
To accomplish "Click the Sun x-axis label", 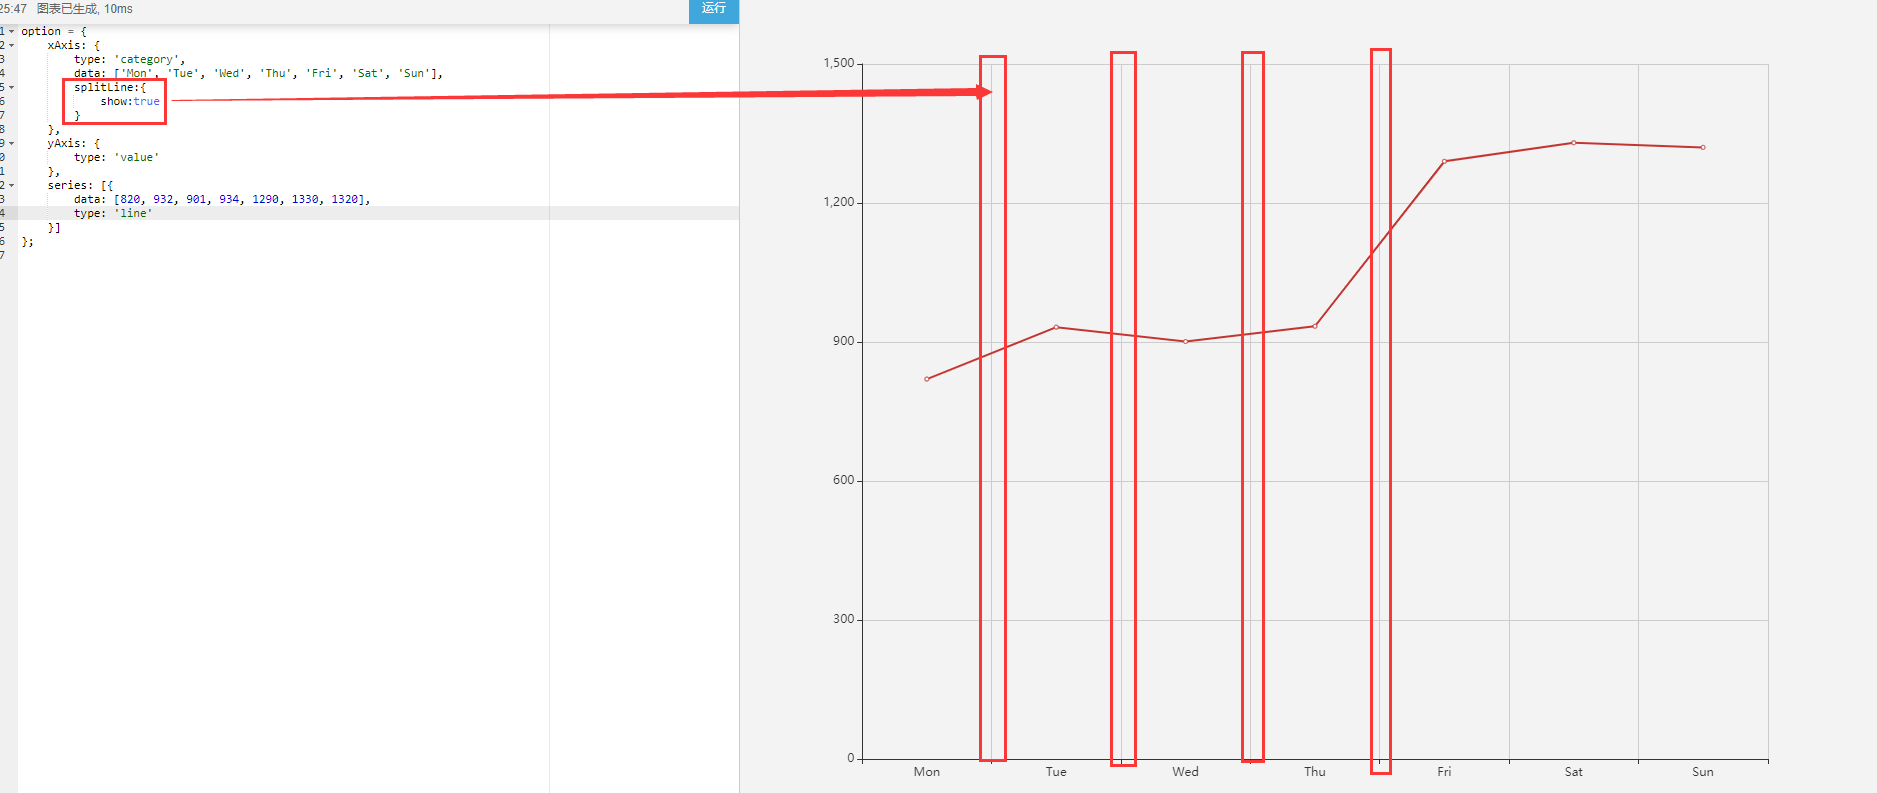I will click(1703, 772).
